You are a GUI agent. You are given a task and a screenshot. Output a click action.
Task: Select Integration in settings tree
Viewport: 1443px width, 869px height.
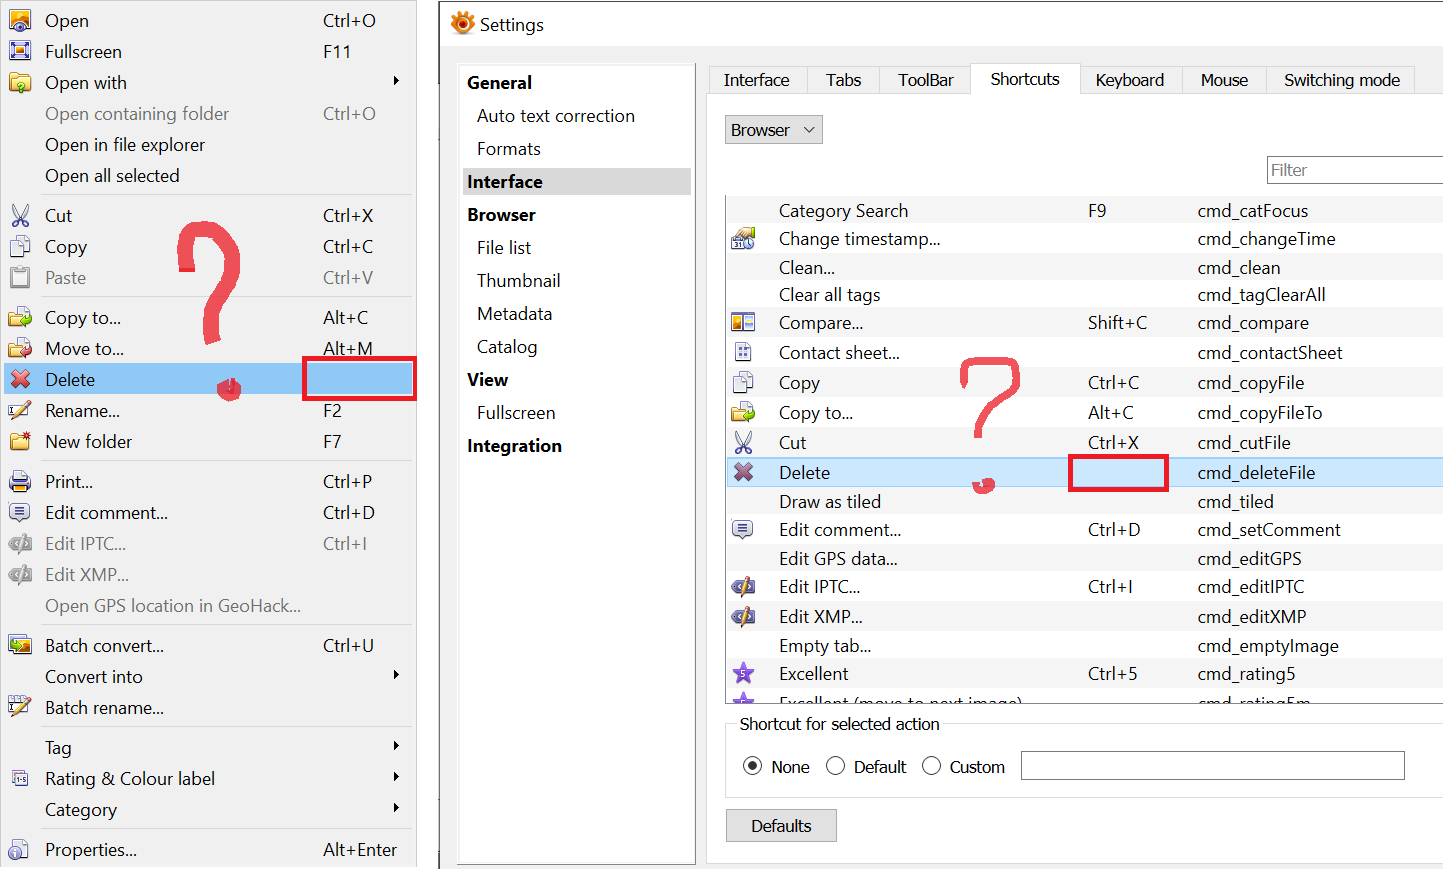point(514,446)
